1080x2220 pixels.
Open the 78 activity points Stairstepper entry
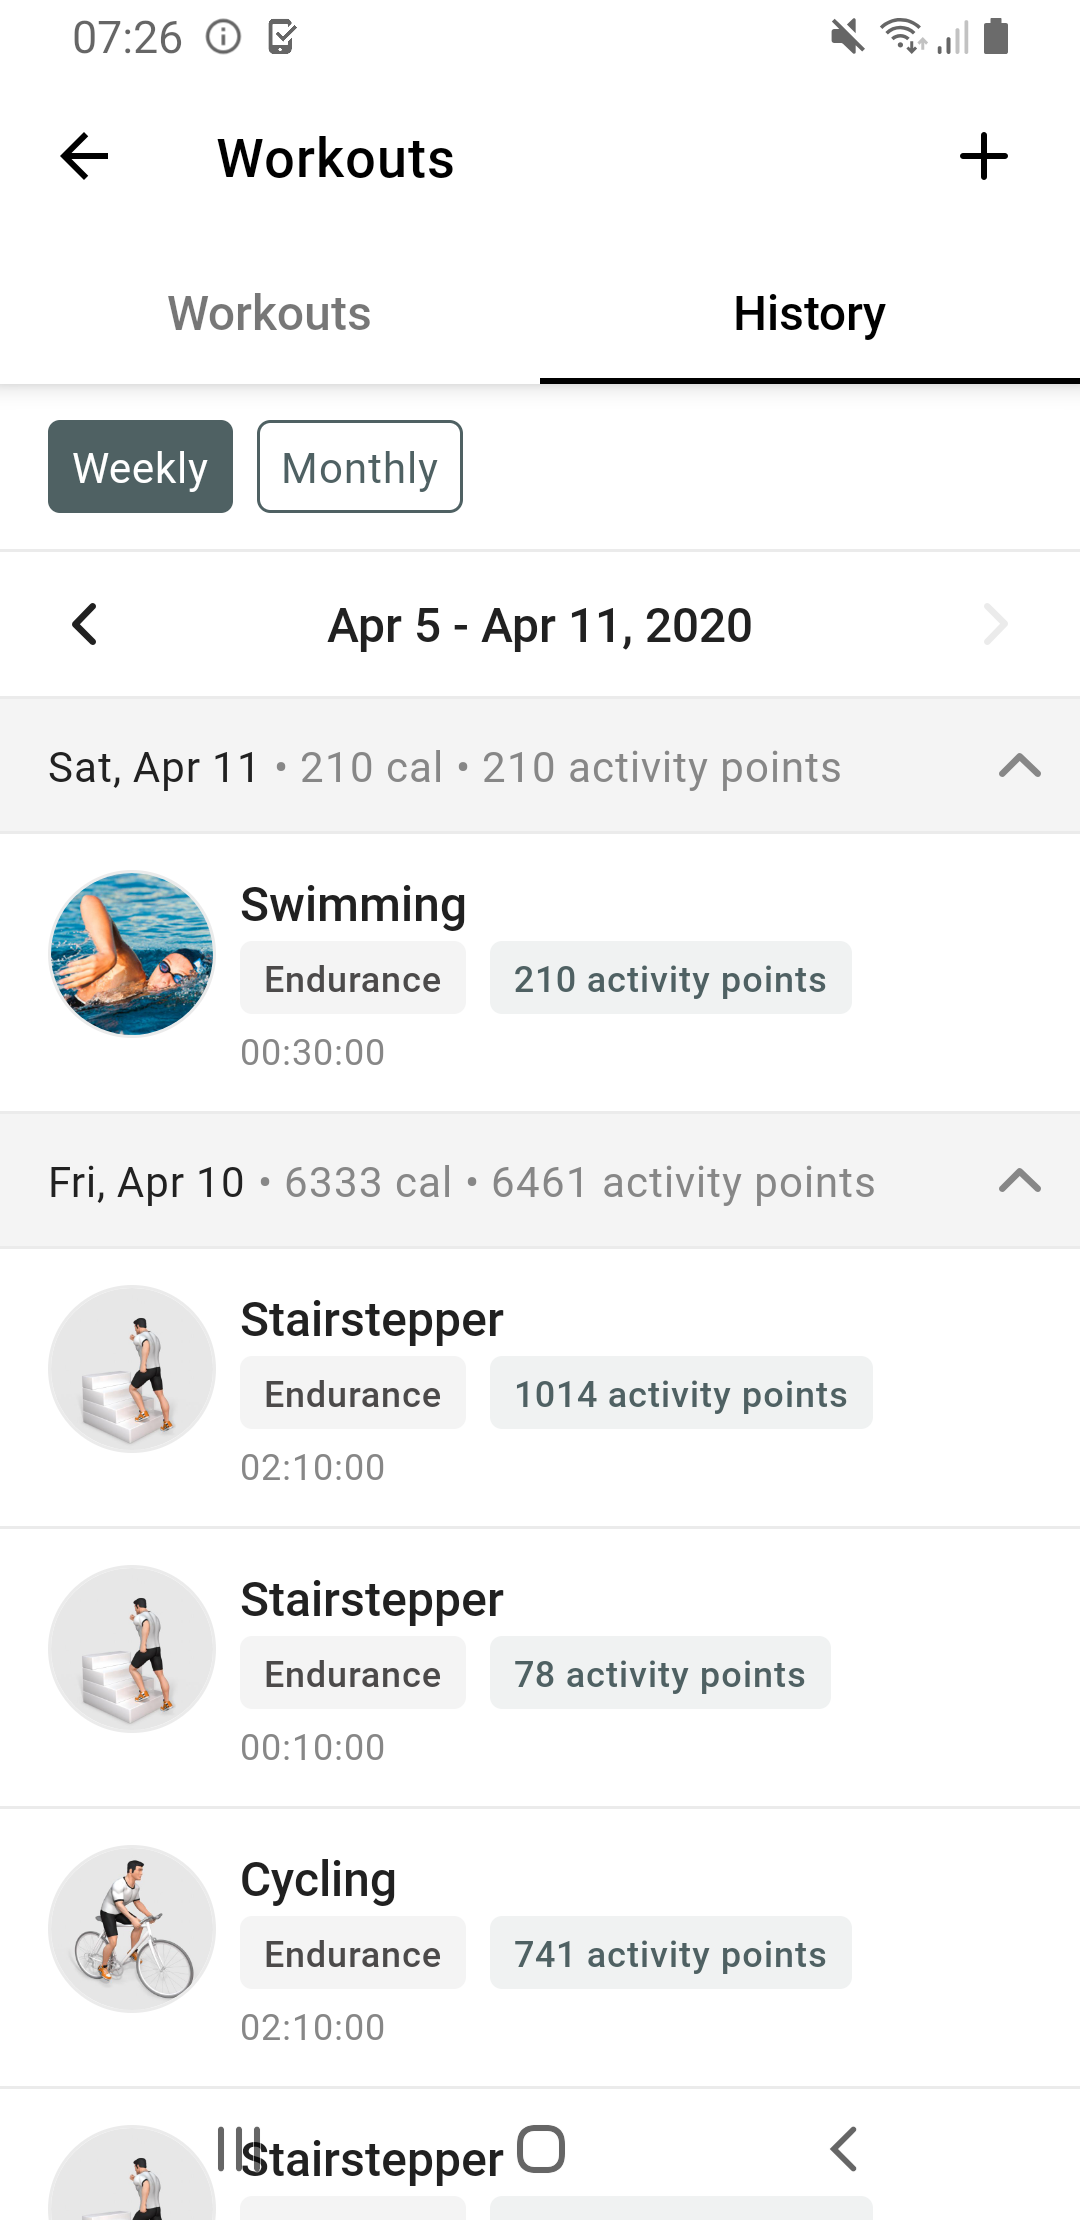point(540,1668)
